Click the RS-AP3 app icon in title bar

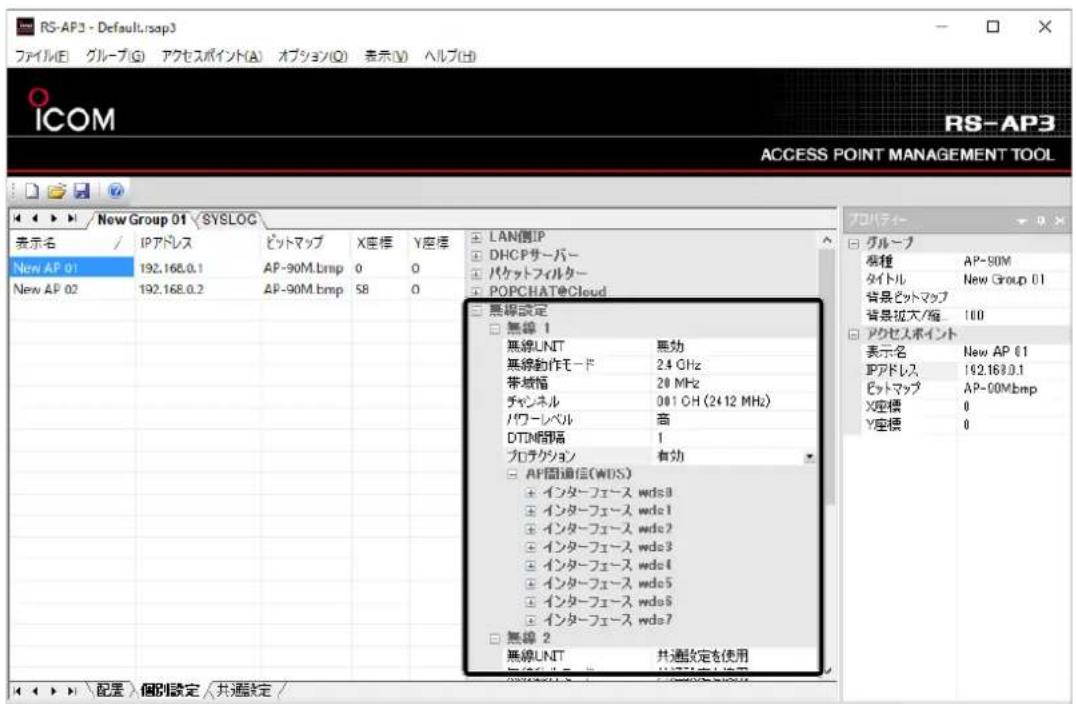click(25, 27)
